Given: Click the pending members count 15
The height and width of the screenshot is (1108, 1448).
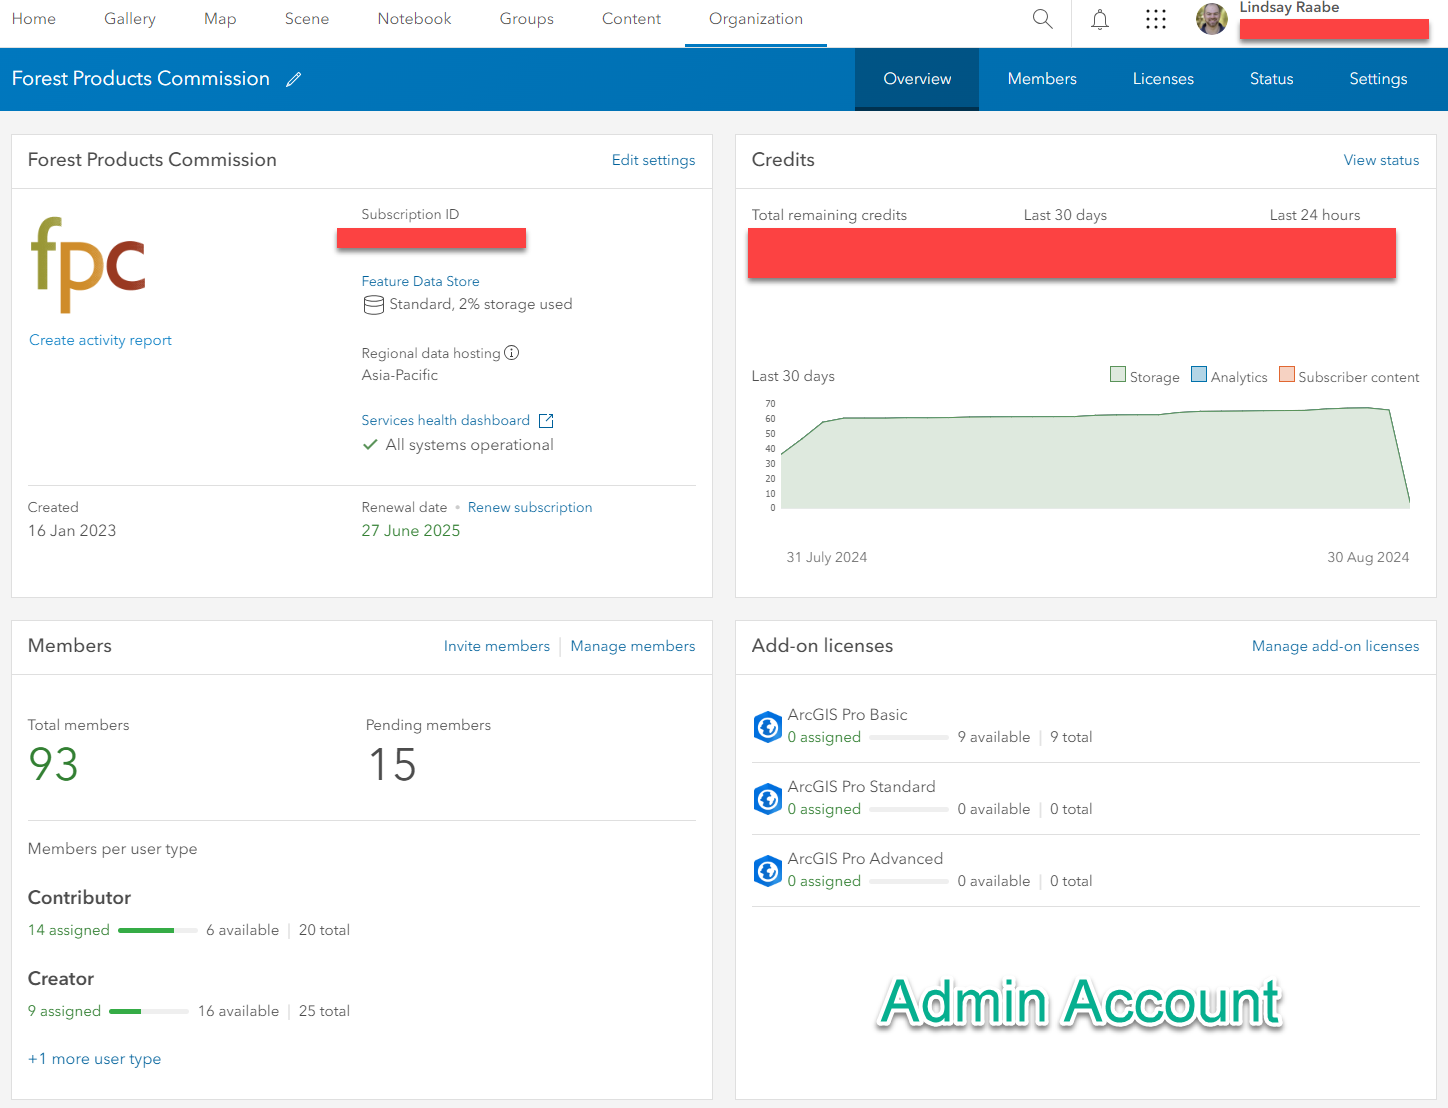Looking at the screenshot, I should [393, 765].
